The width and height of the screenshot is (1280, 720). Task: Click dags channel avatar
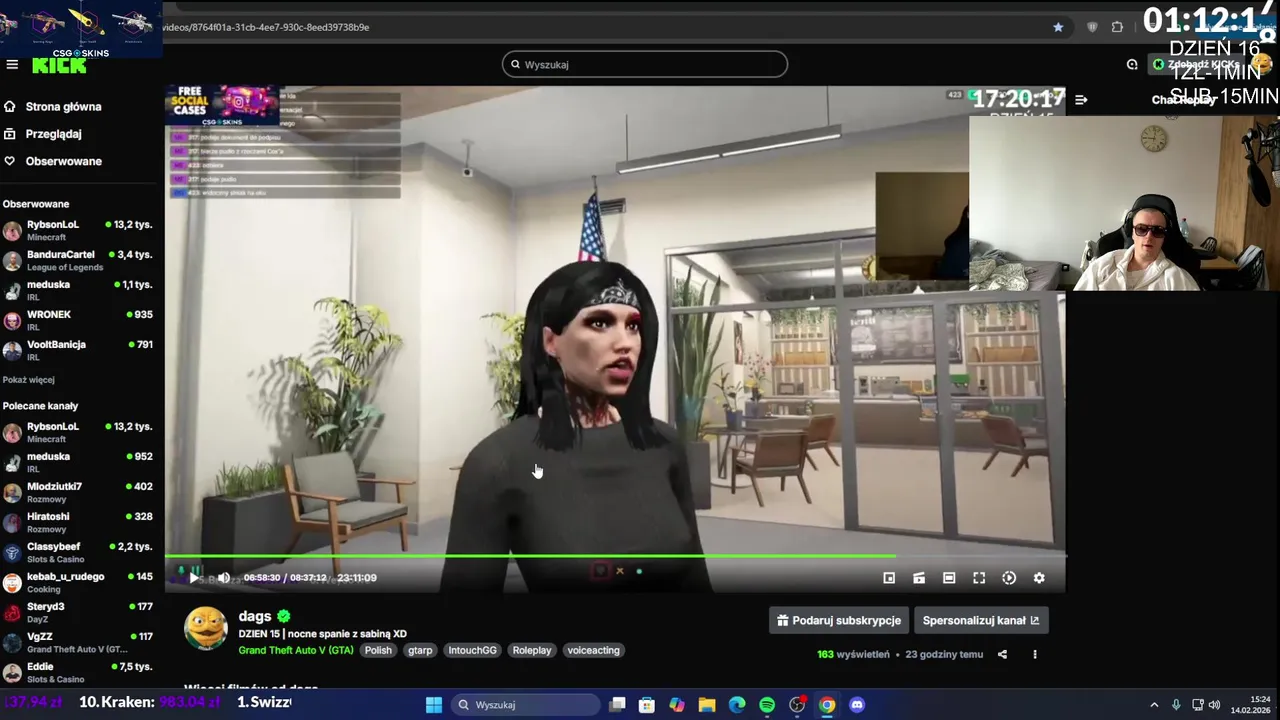click(206, 629)
